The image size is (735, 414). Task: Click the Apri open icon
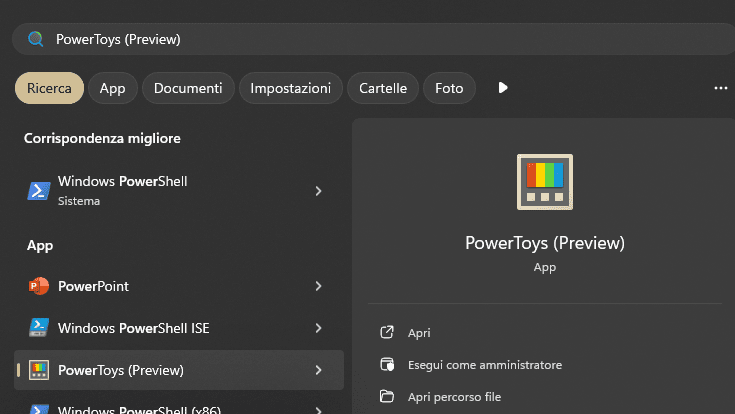point(387,333)
